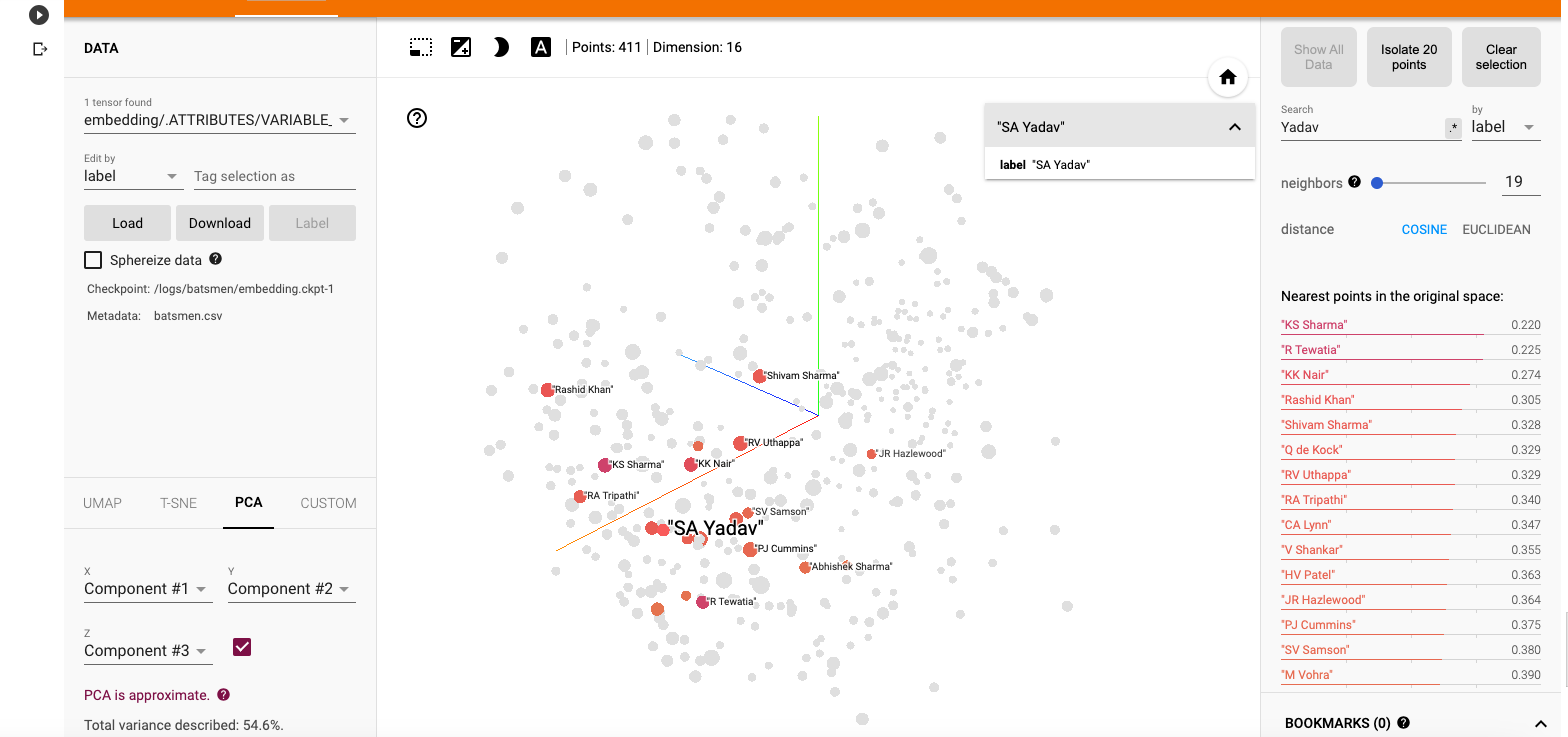The width and height of the screenshot is (1568, 737).
Task: Click the Clear selection button
Action: click(x=1501, y=57)
